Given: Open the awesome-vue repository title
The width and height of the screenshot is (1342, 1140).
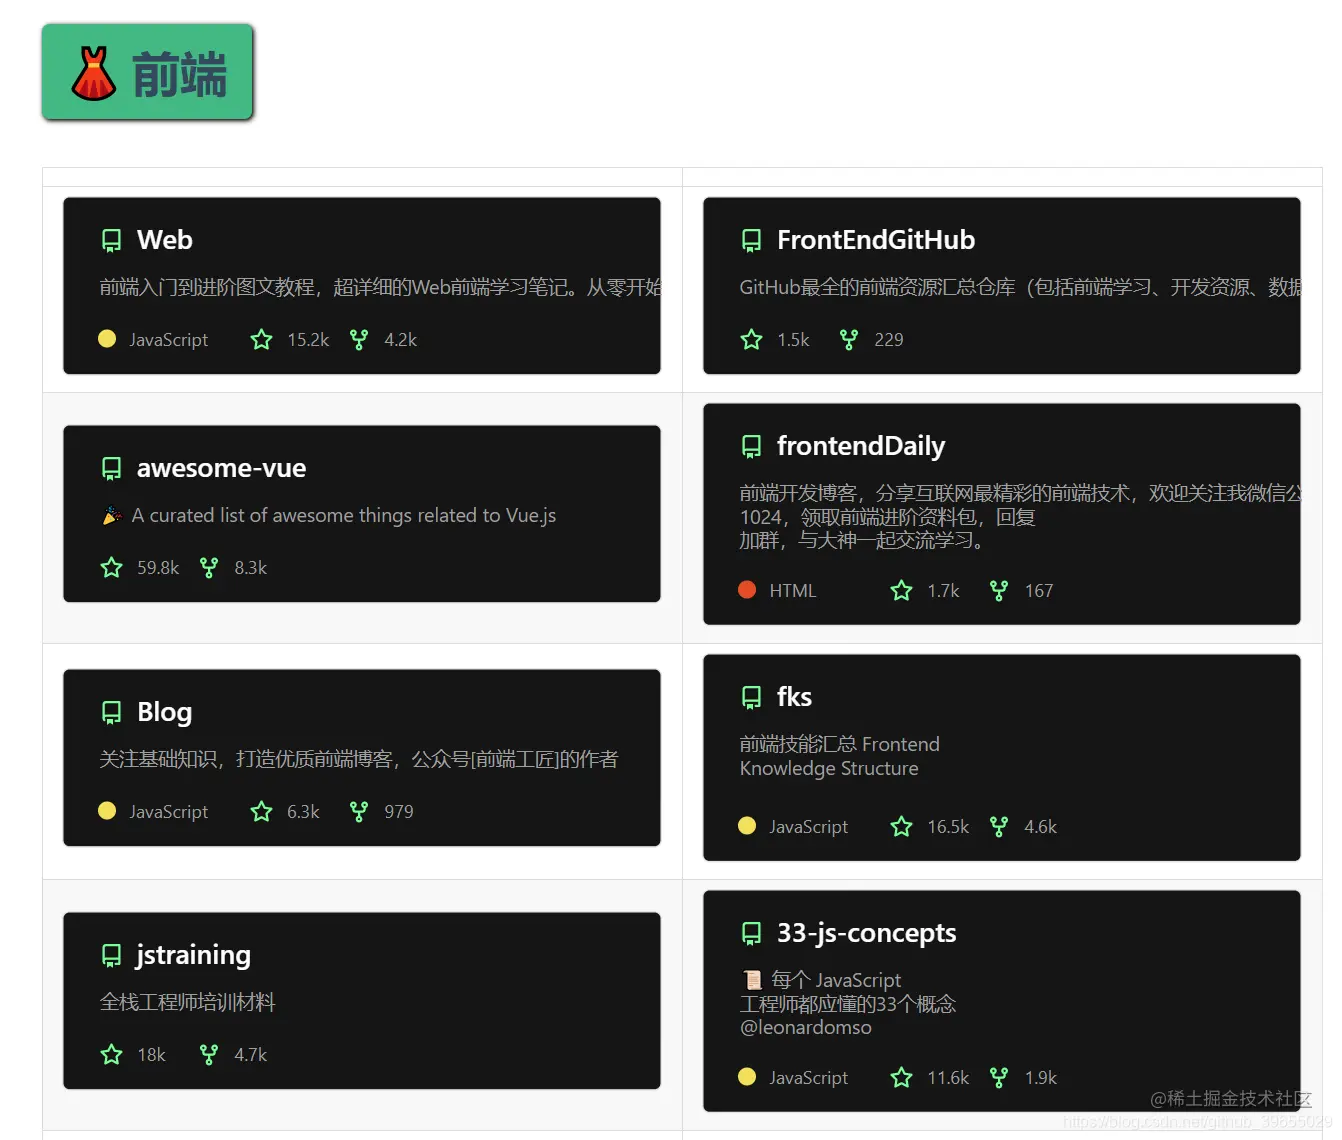Looking at the screenshot, I should point(221,468).
